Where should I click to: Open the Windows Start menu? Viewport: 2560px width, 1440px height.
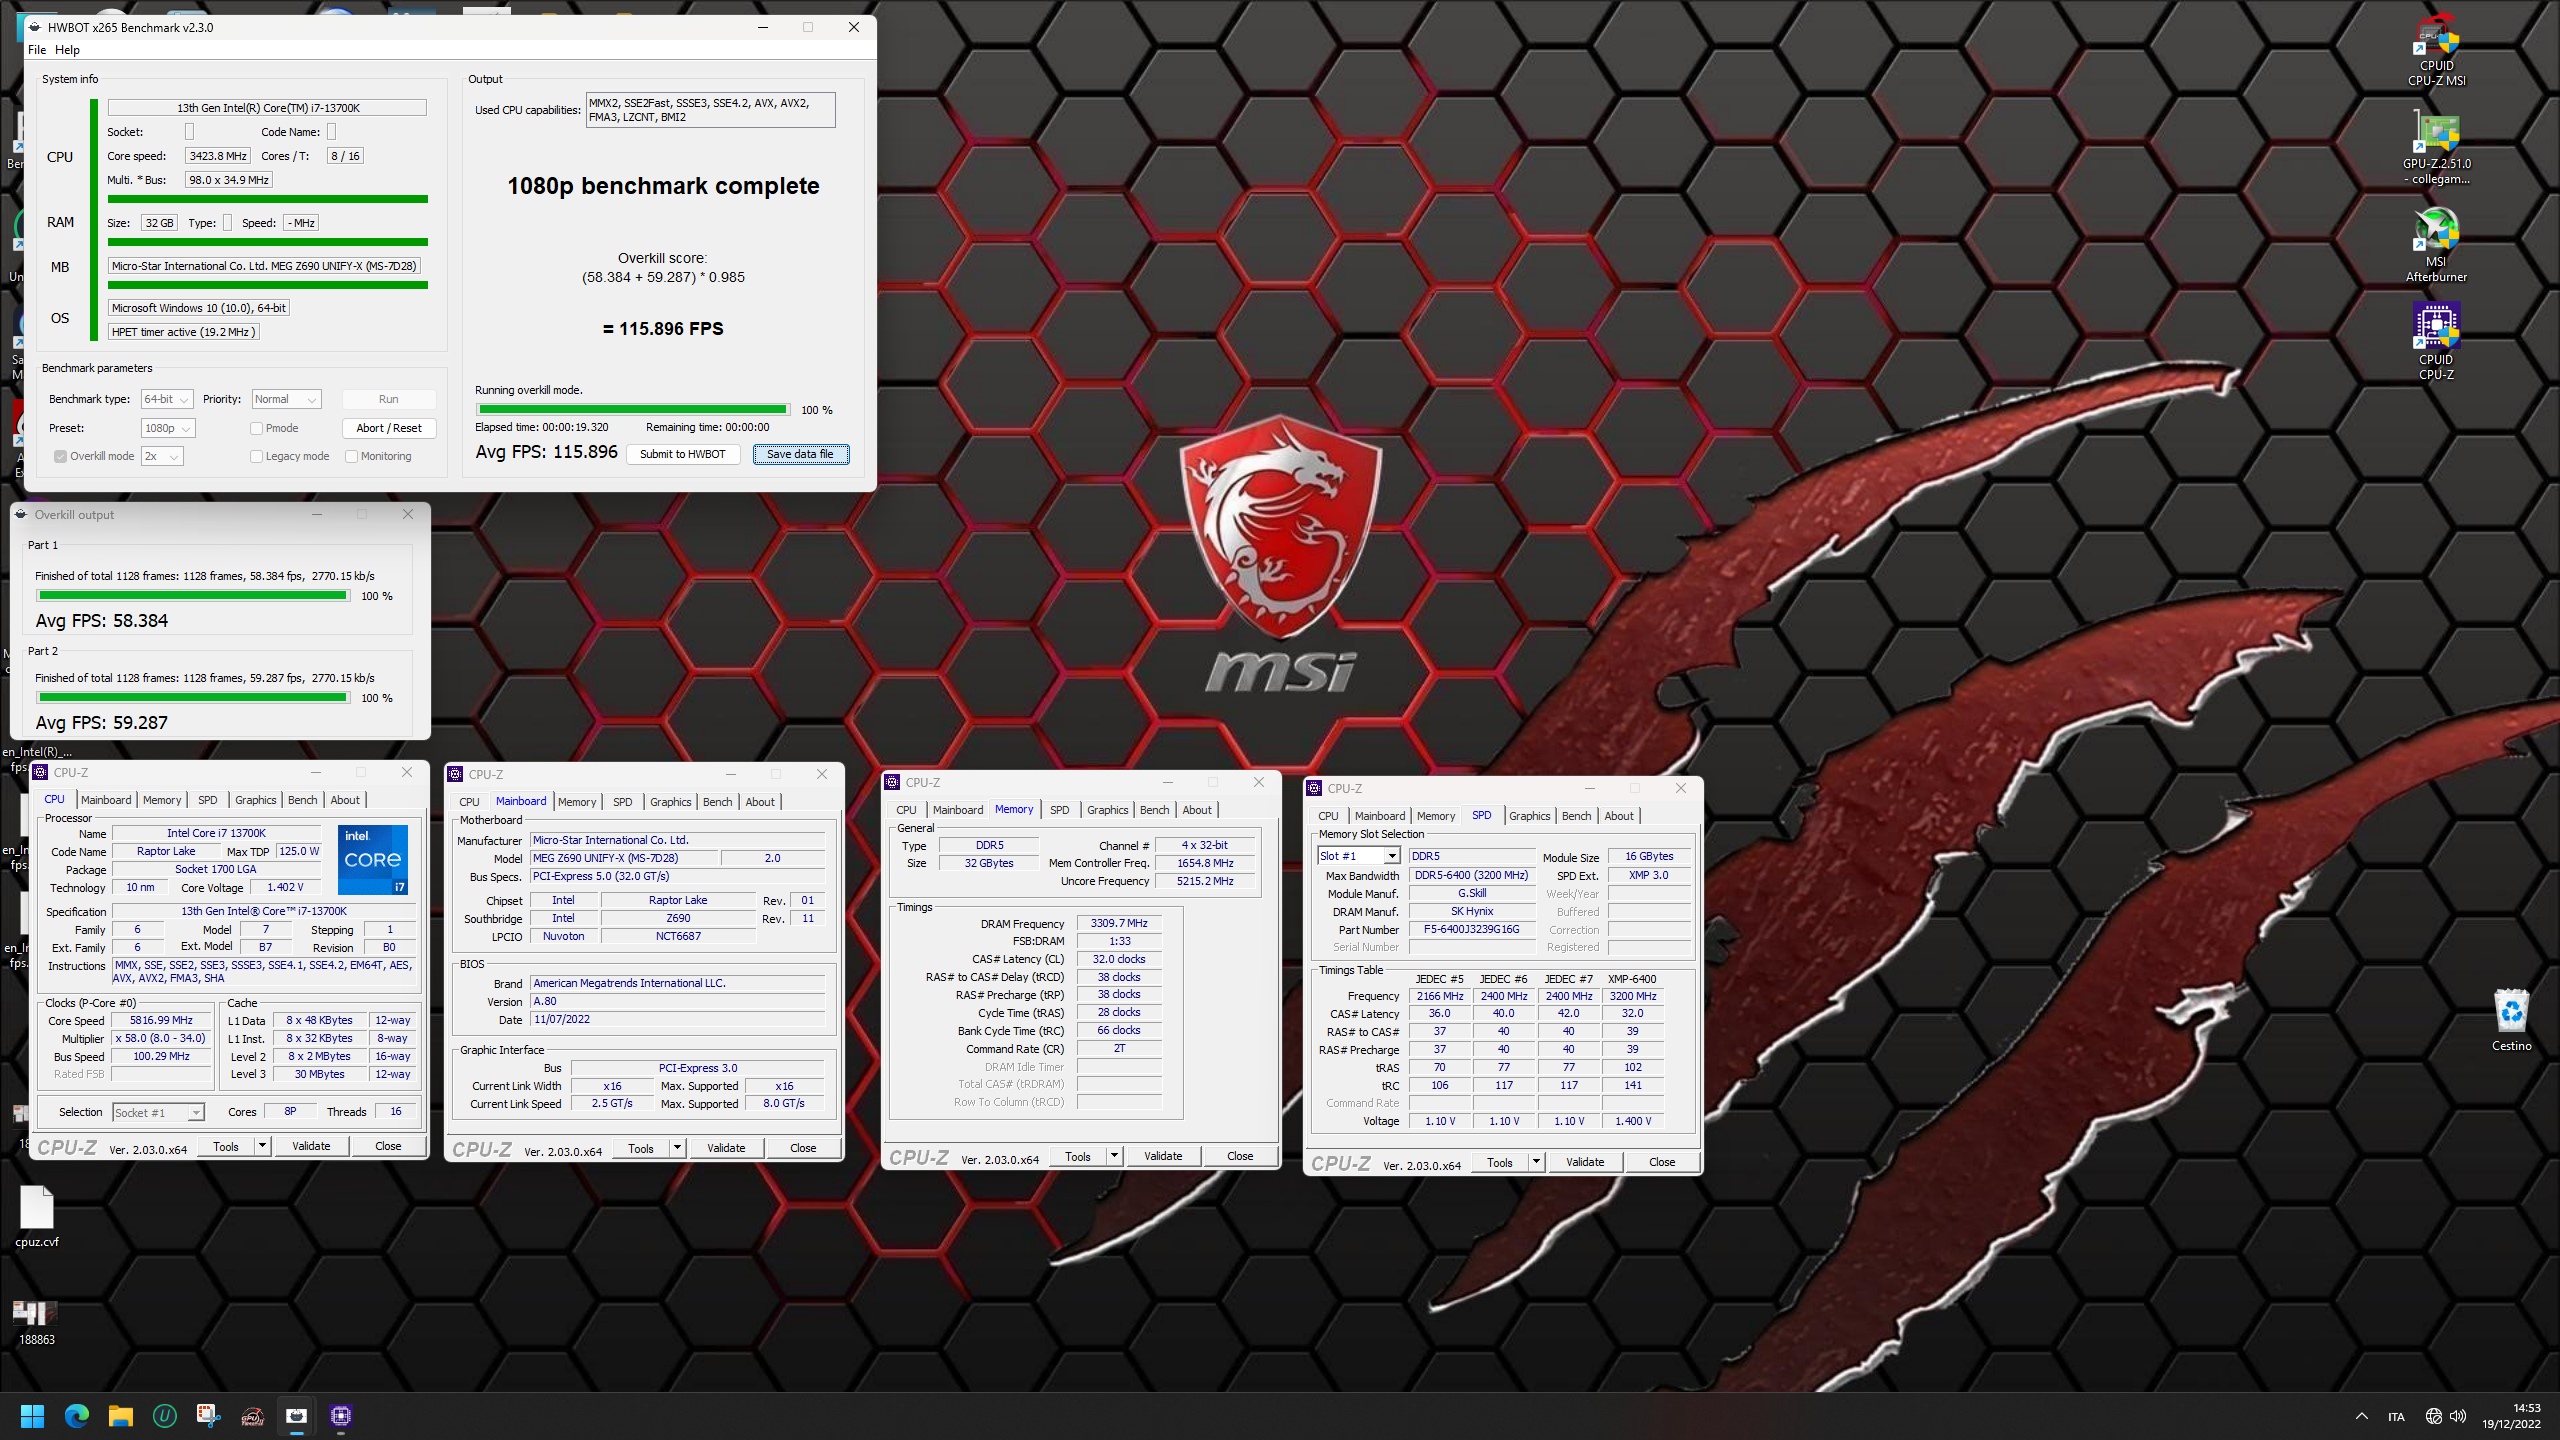pyautogui.click(x=32, y=1416)
